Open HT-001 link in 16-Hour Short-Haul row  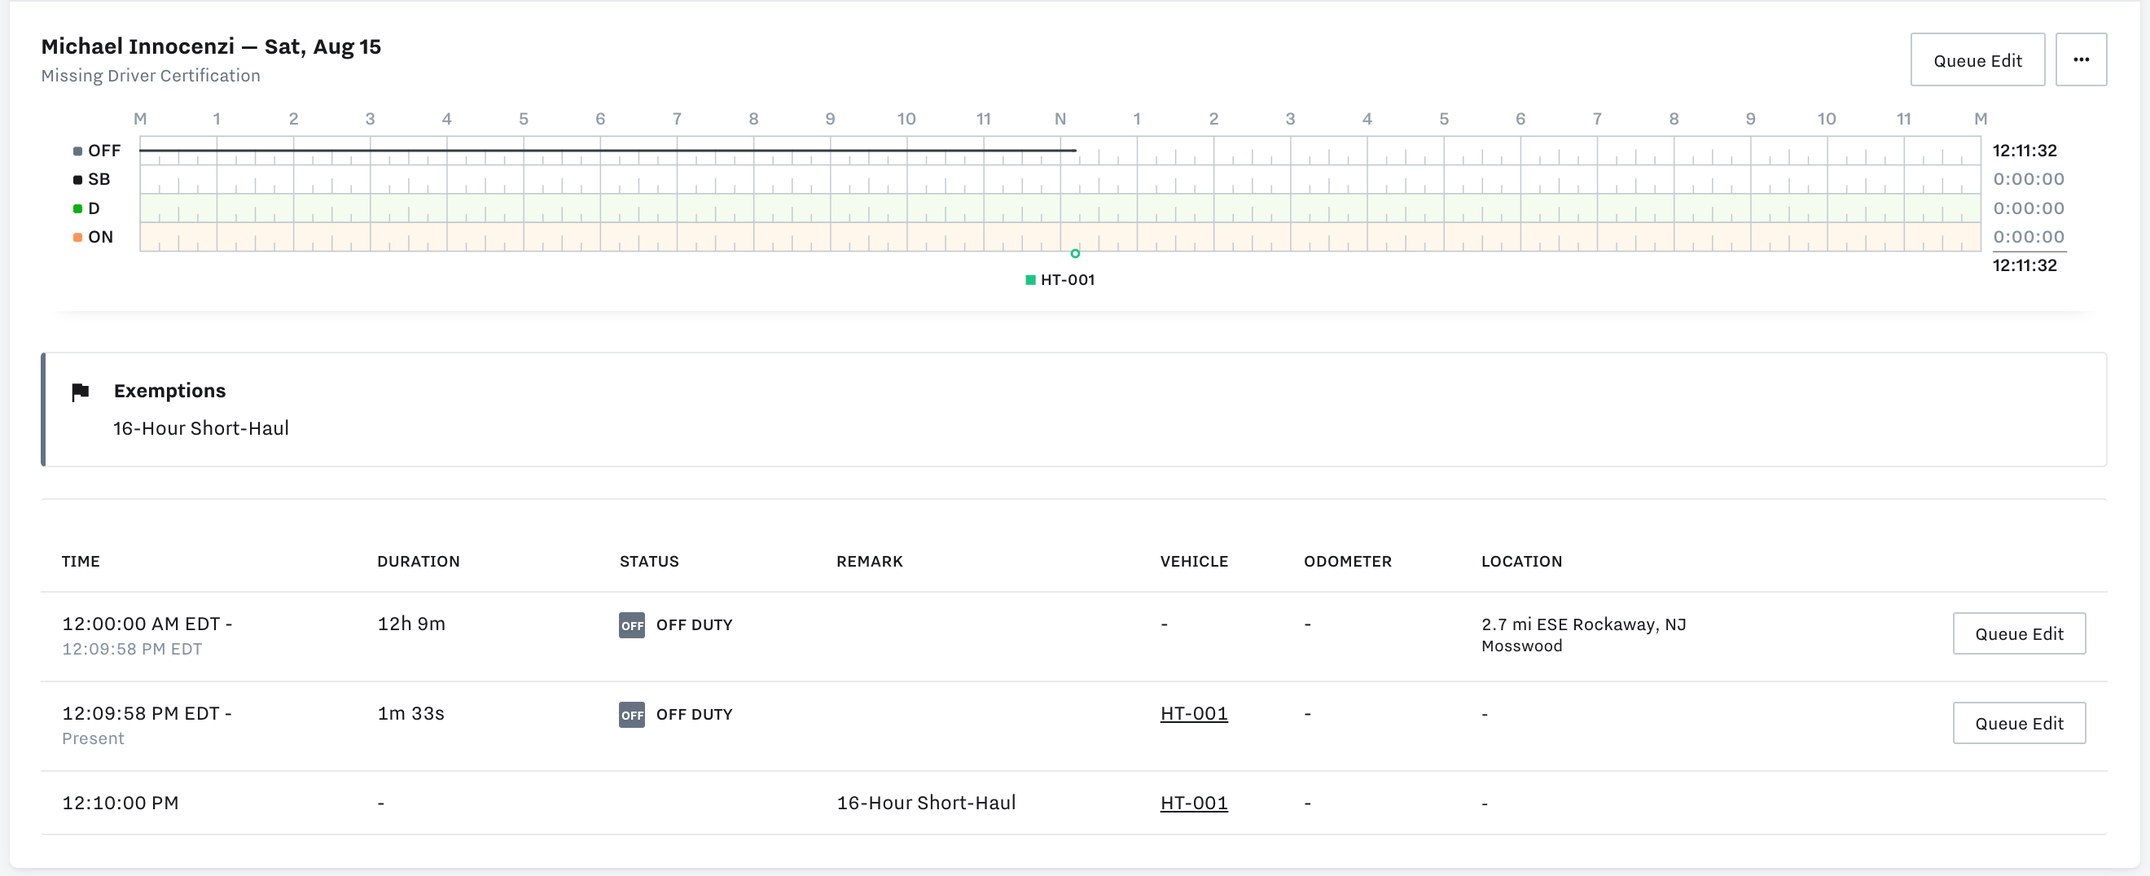(x=1193, y=803)
